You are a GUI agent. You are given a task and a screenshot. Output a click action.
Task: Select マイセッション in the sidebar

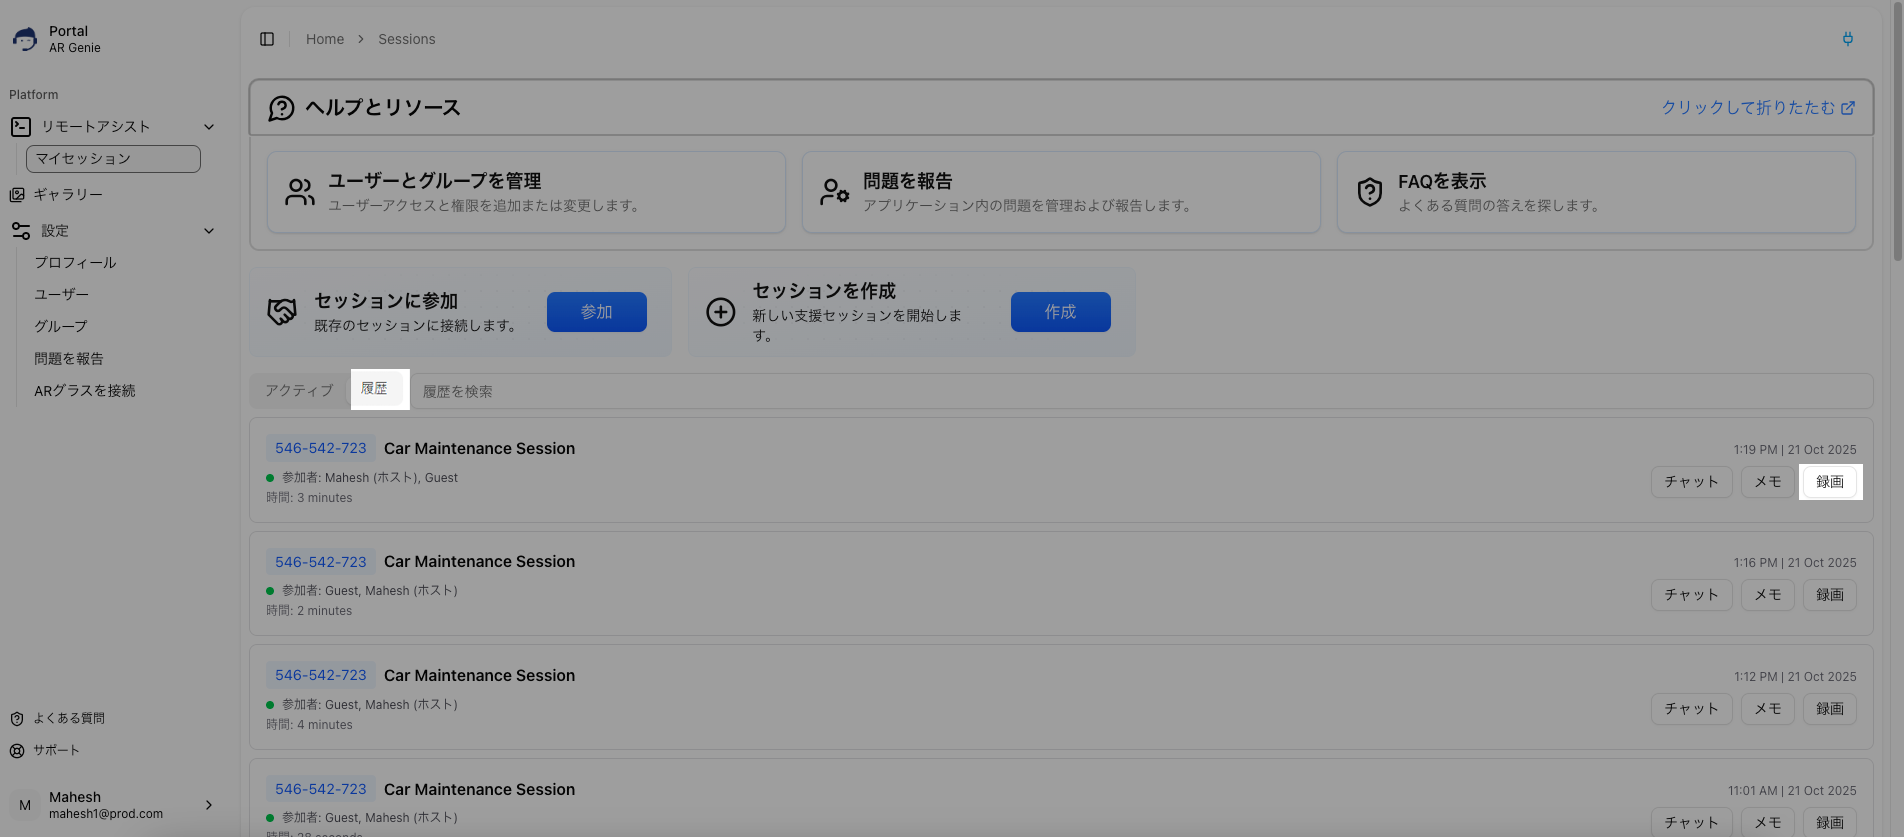(113, 159)
